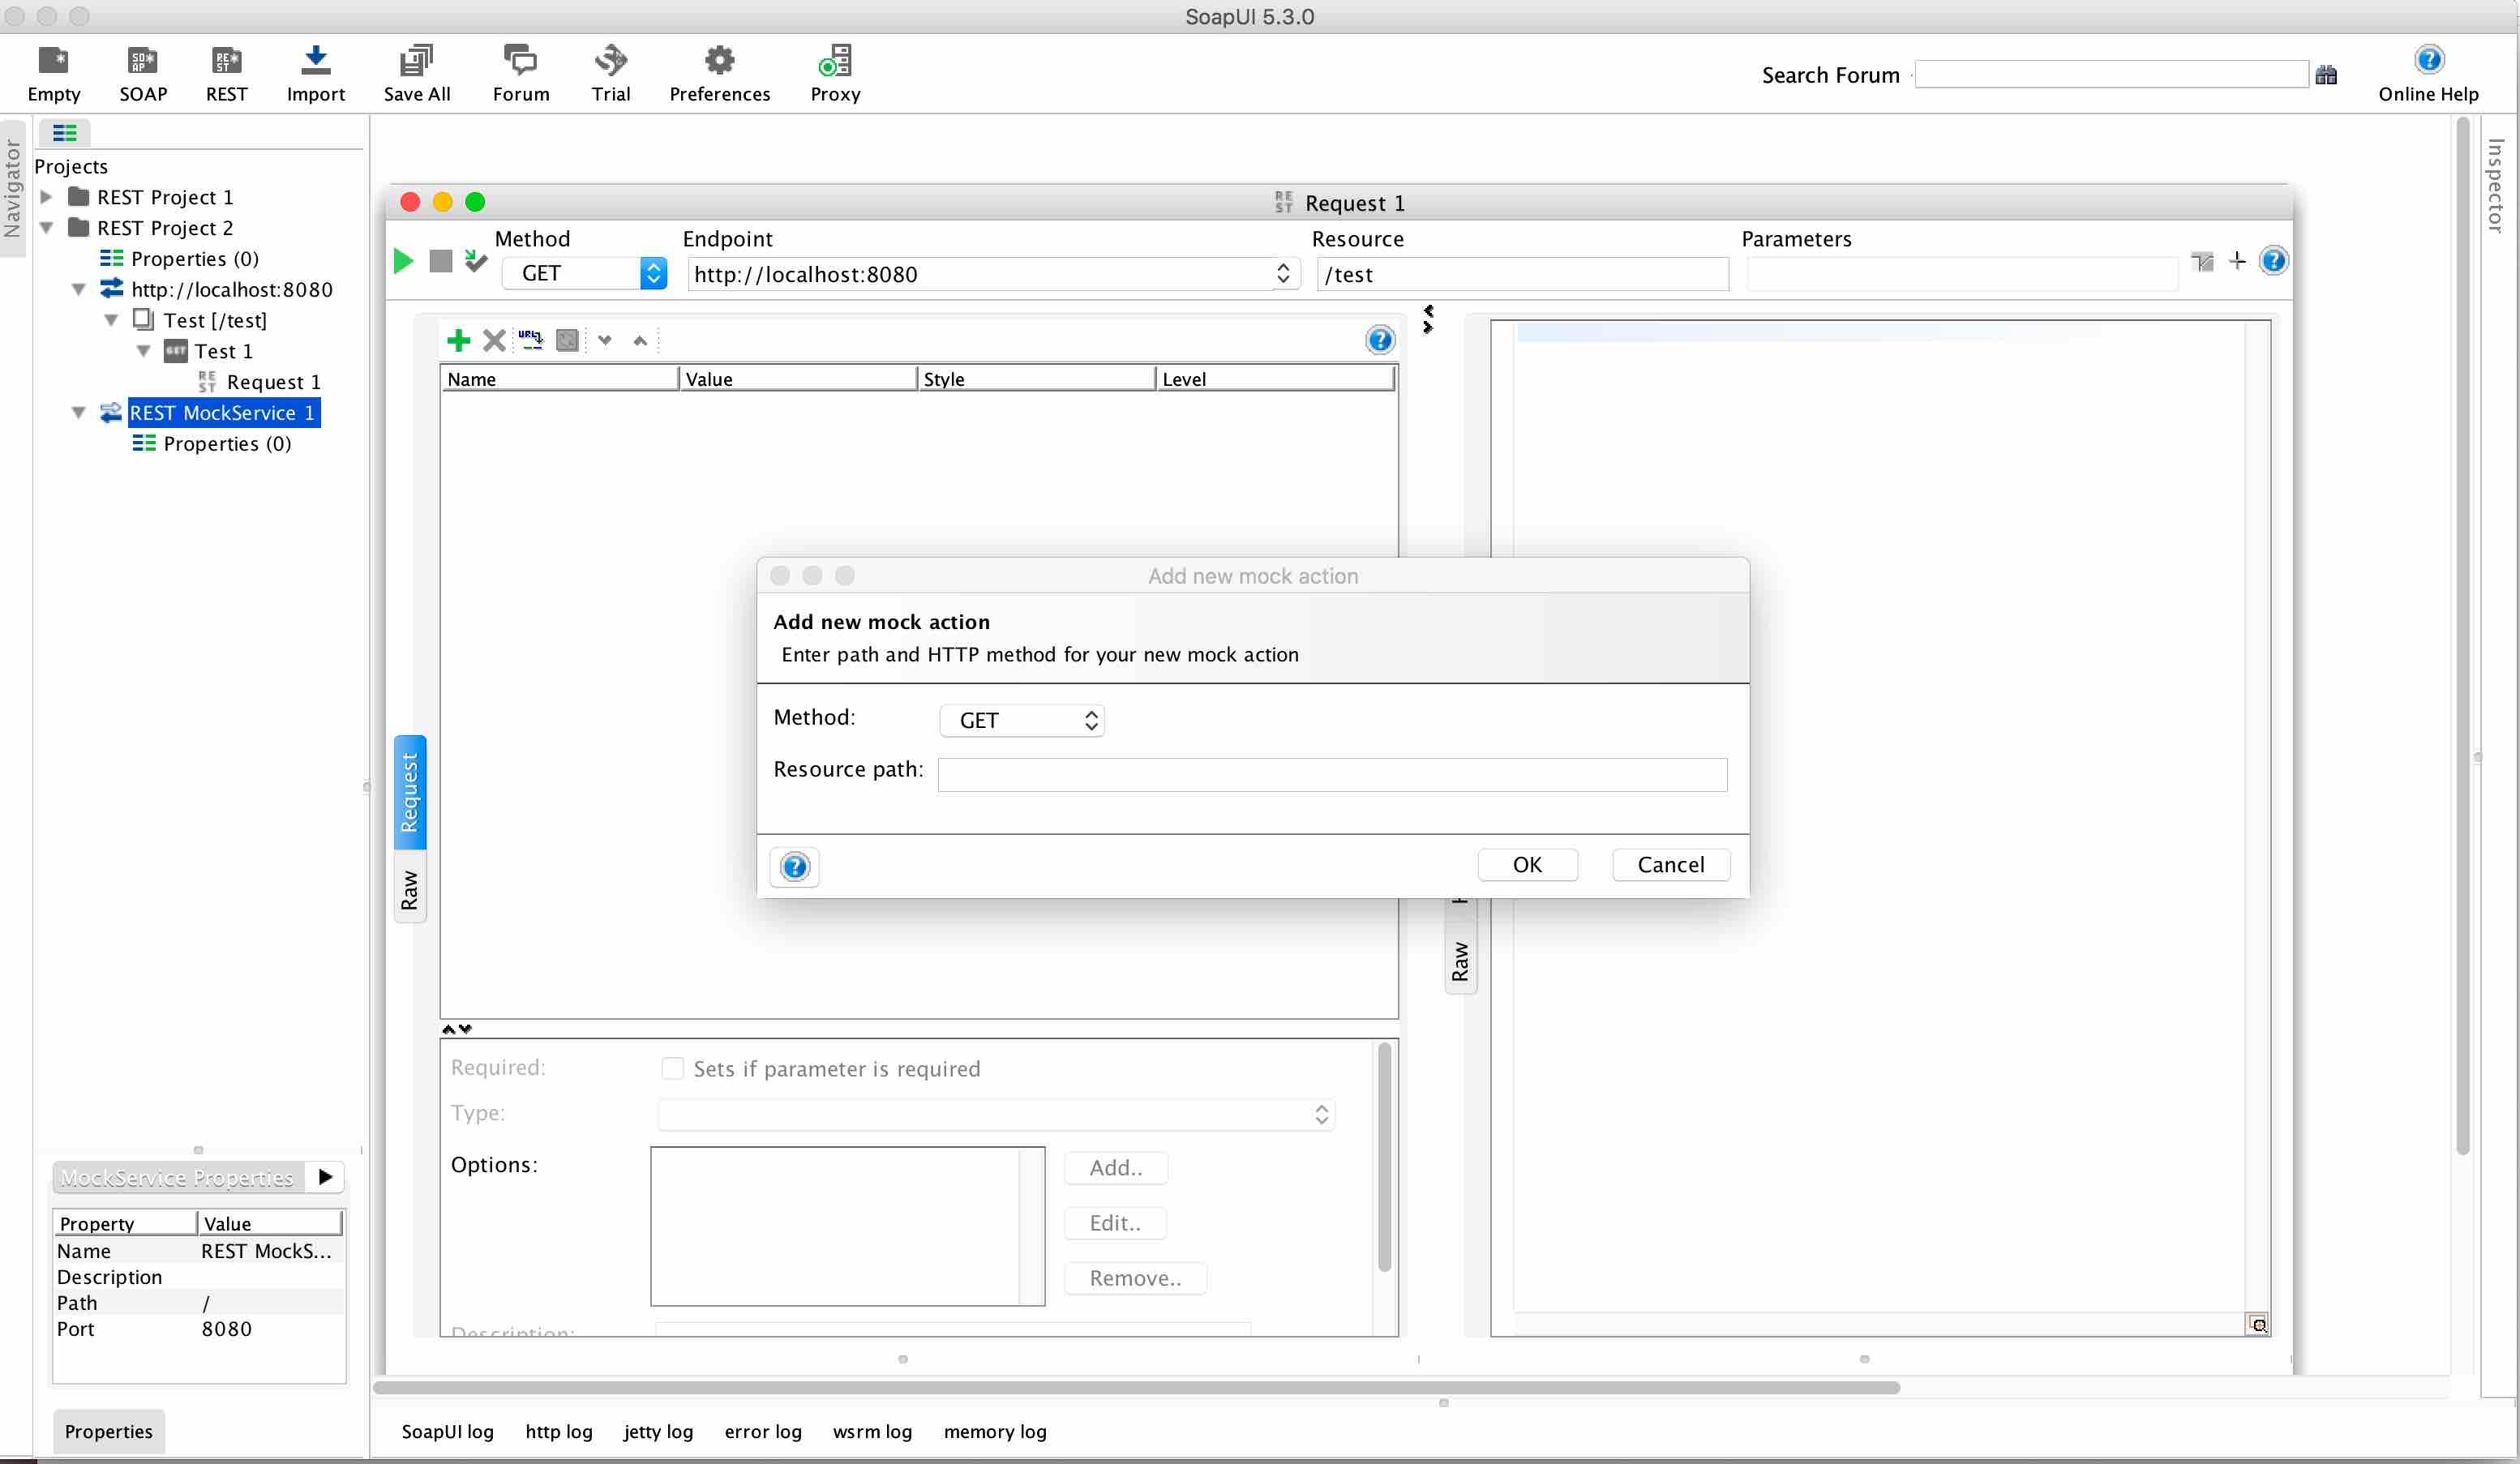Open the parameter Type dropdown
Viewport: 2520px width, 1464px height.
point(996,1115)
